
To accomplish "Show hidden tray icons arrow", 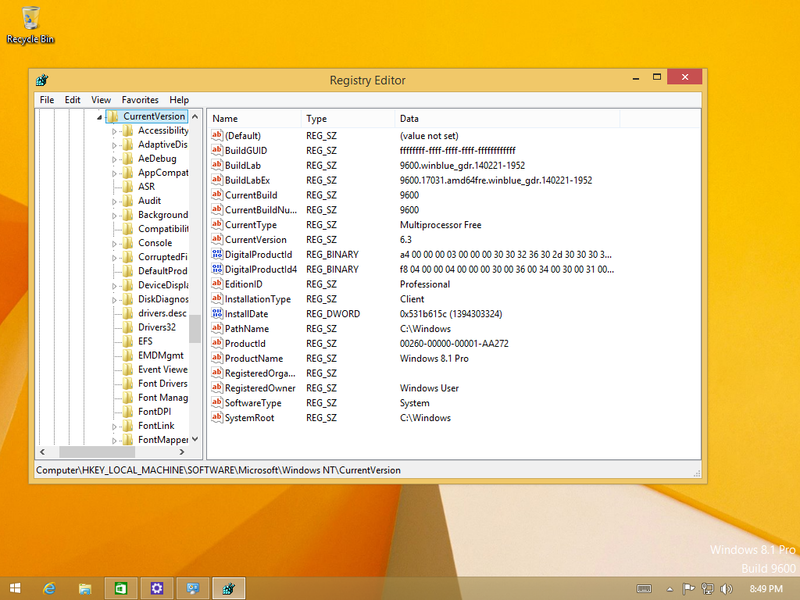I will coord(670,589).
